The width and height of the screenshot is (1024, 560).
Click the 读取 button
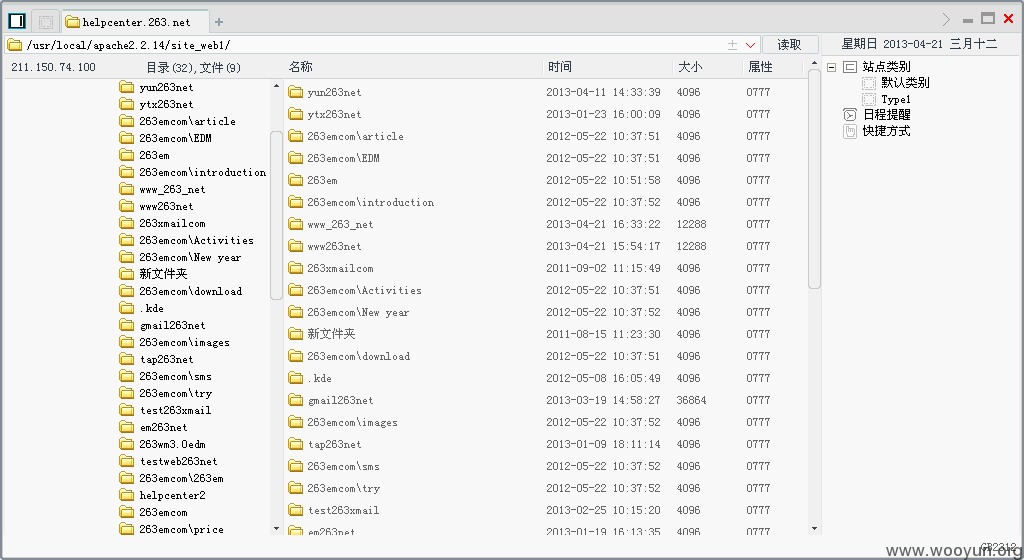pyautogui.click(x=790, y=44)
